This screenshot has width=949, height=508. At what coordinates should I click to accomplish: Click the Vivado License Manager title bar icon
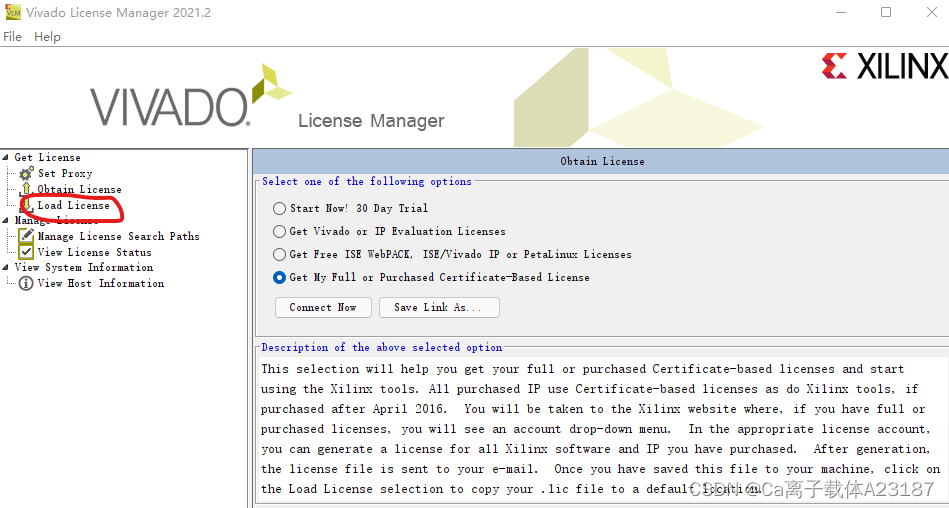pyautogui.click(x=13, y=12)
